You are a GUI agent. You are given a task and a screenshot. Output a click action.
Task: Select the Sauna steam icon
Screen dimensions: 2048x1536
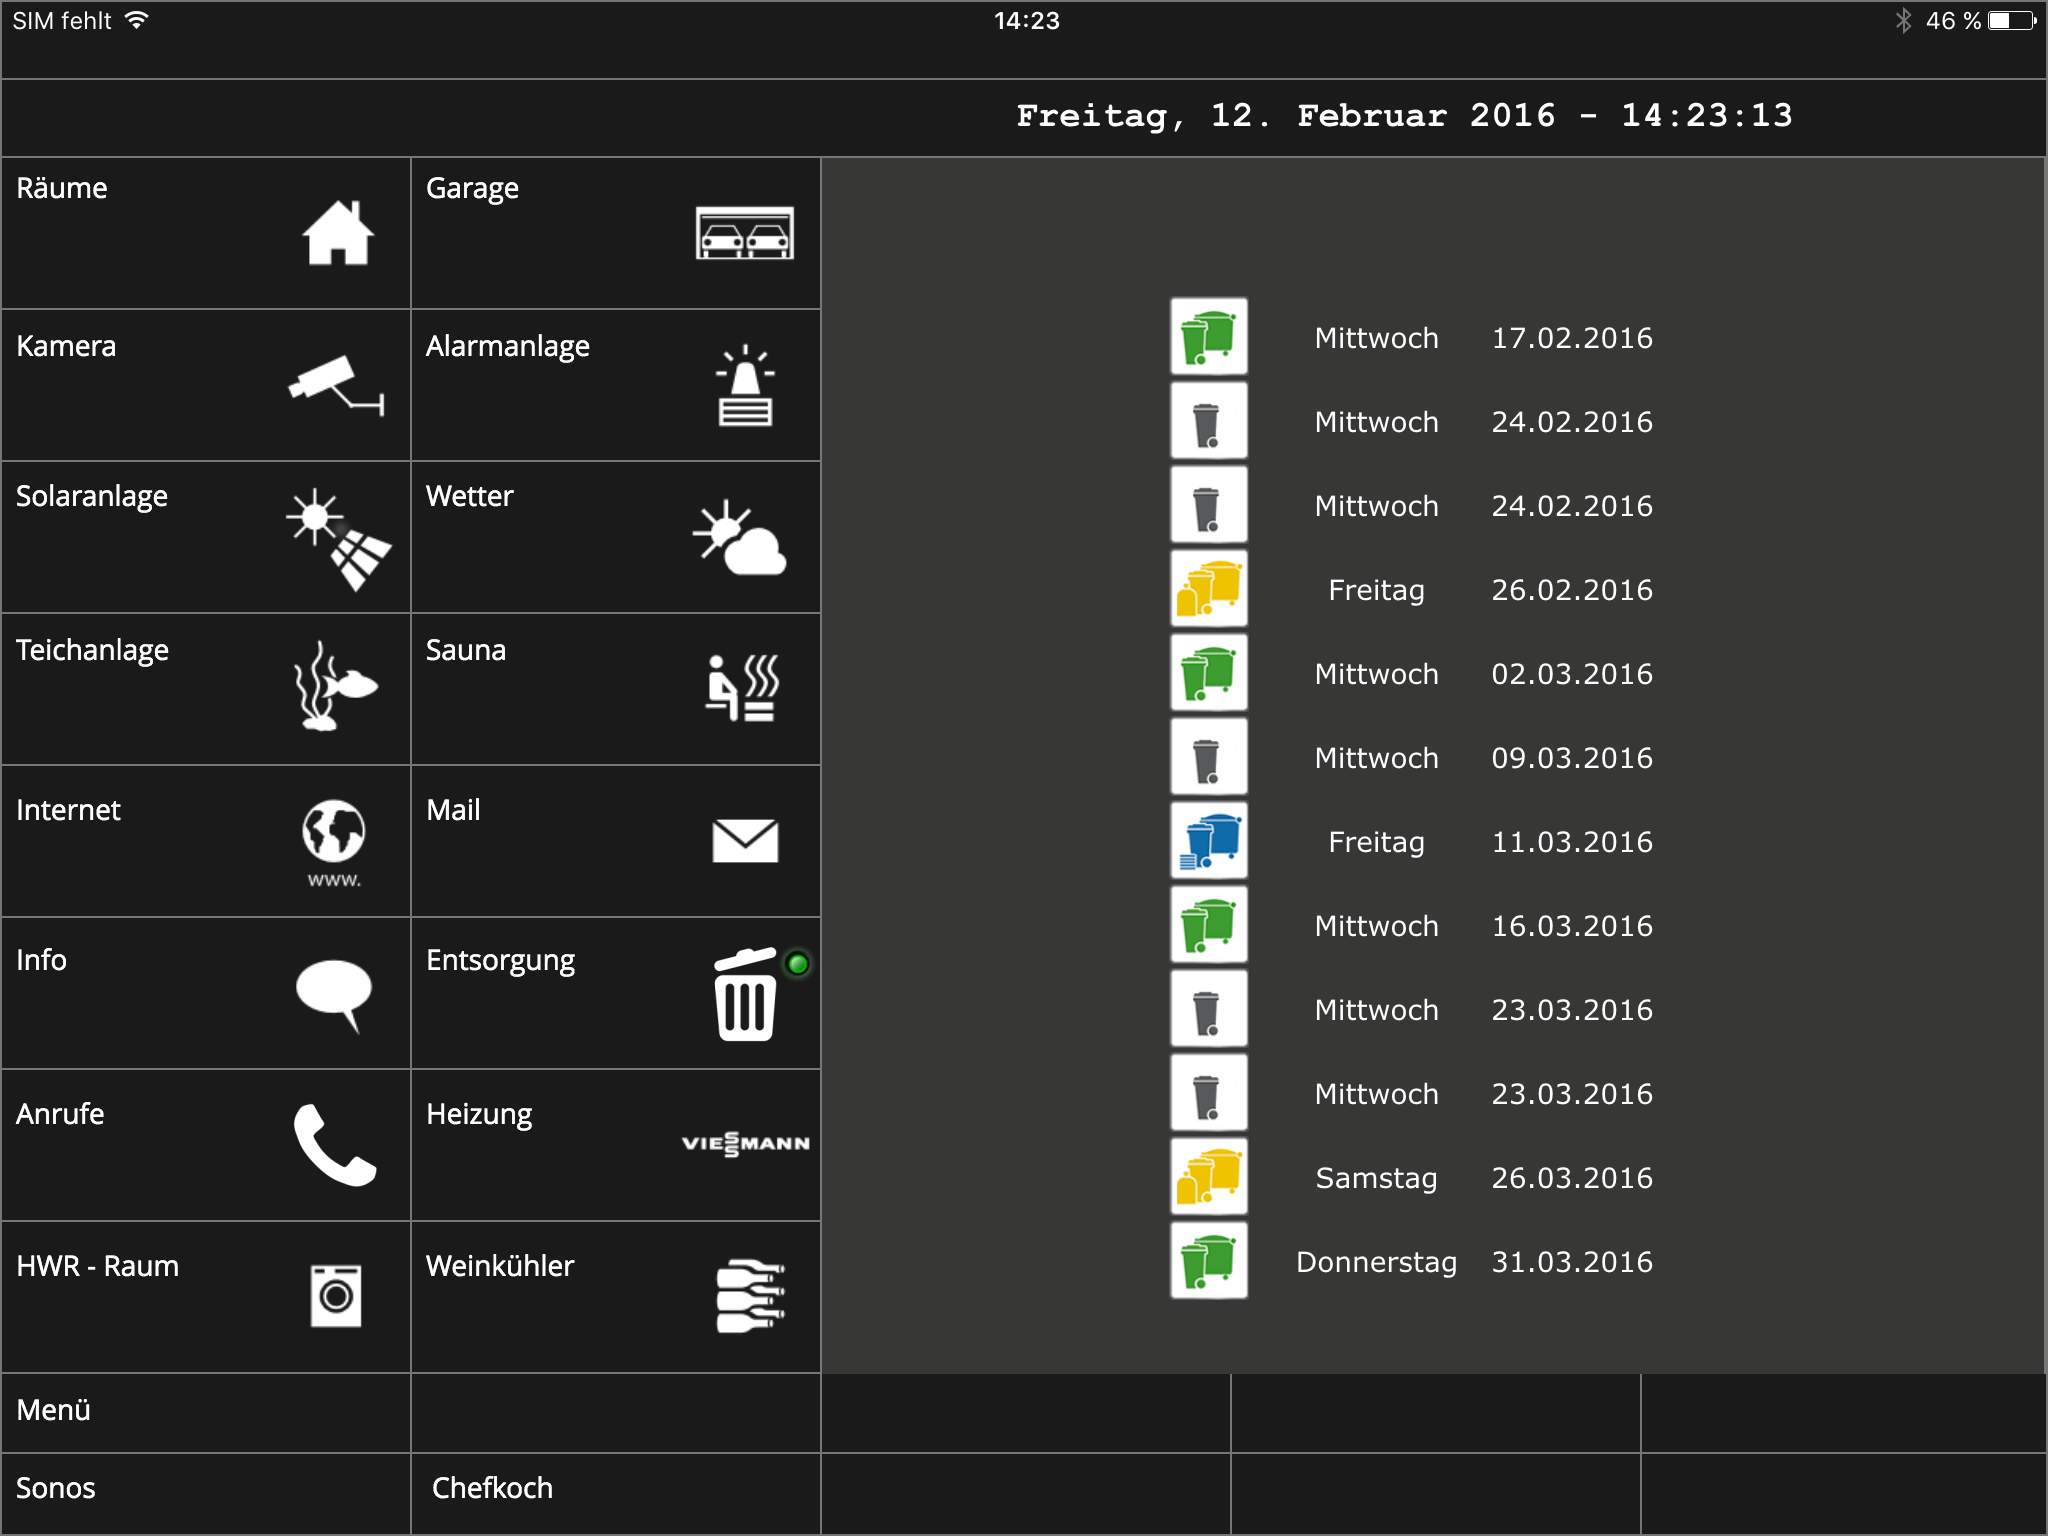pos(742,687)
